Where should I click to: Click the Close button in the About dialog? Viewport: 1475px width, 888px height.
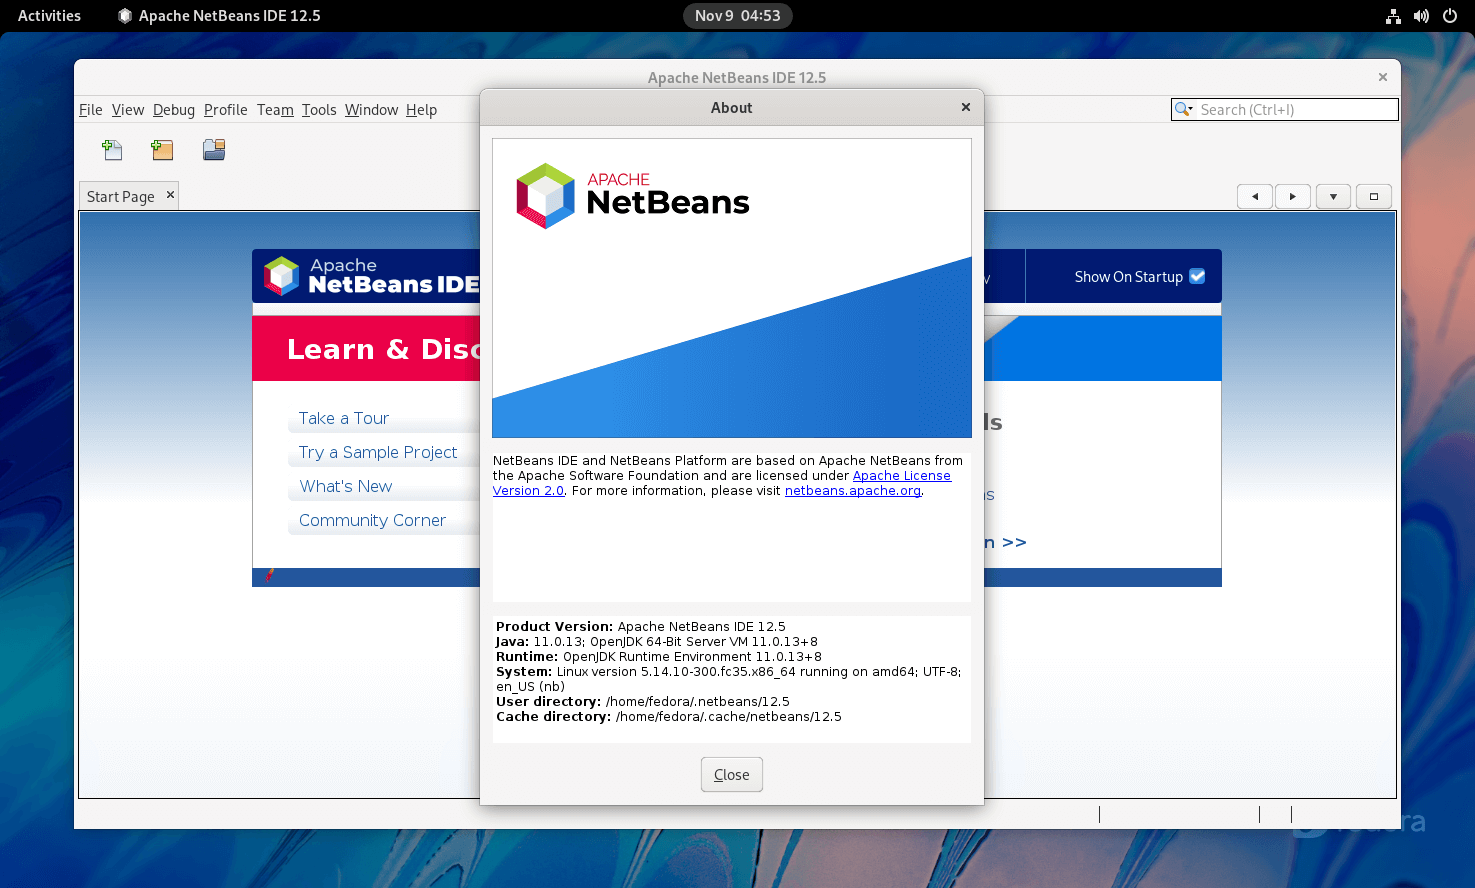click(x=732, y=775)
